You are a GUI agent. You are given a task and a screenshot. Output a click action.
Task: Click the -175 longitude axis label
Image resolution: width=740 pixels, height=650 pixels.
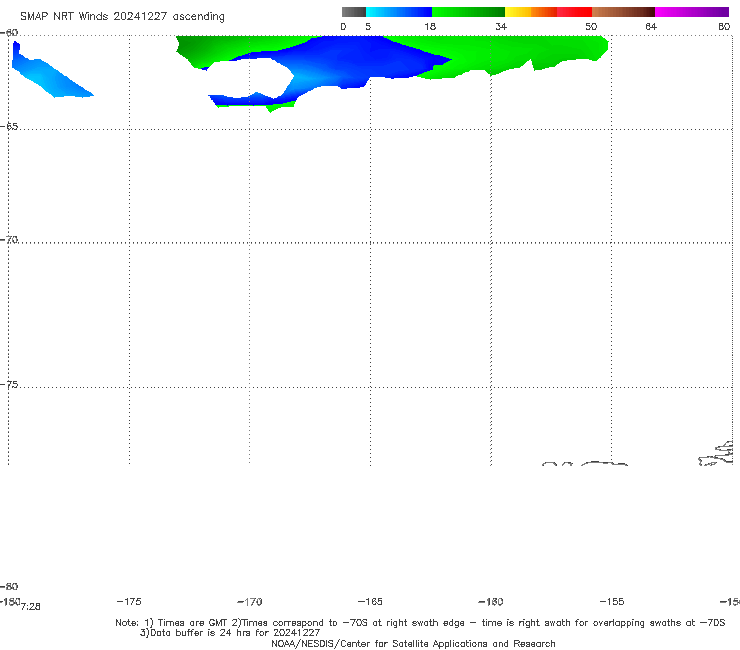(x=129, y=601)
